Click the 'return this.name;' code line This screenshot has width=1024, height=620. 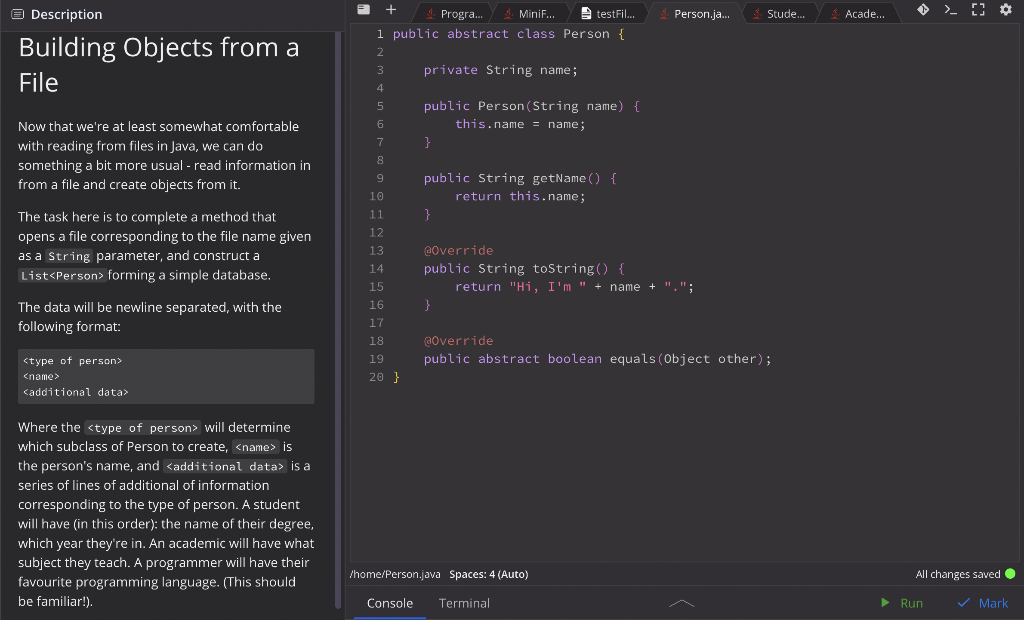pyautogui.click(x=520, y=196)
